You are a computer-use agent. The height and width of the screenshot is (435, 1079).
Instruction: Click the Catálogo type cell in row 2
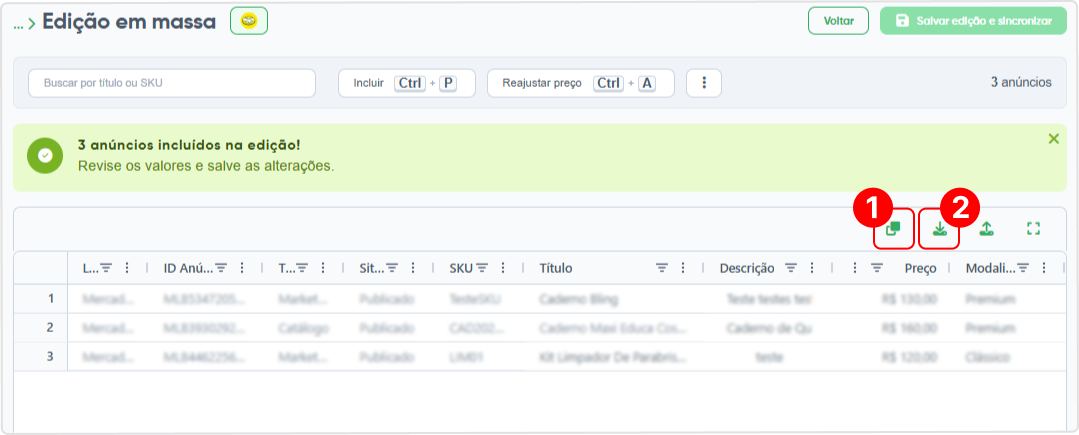coord(303,328)
